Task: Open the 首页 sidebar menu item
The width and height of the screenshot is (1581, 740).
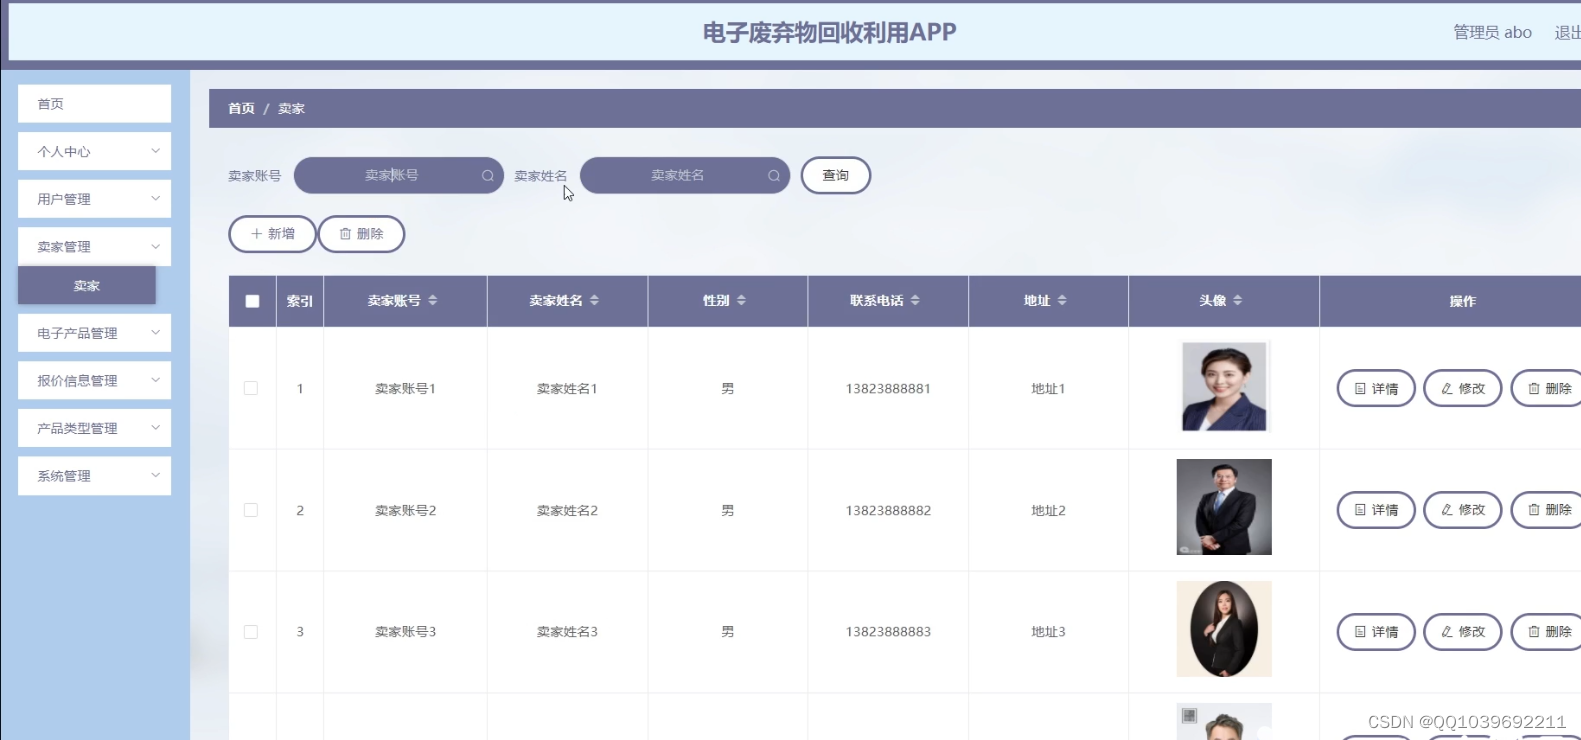Action: (x=94, y=104)
